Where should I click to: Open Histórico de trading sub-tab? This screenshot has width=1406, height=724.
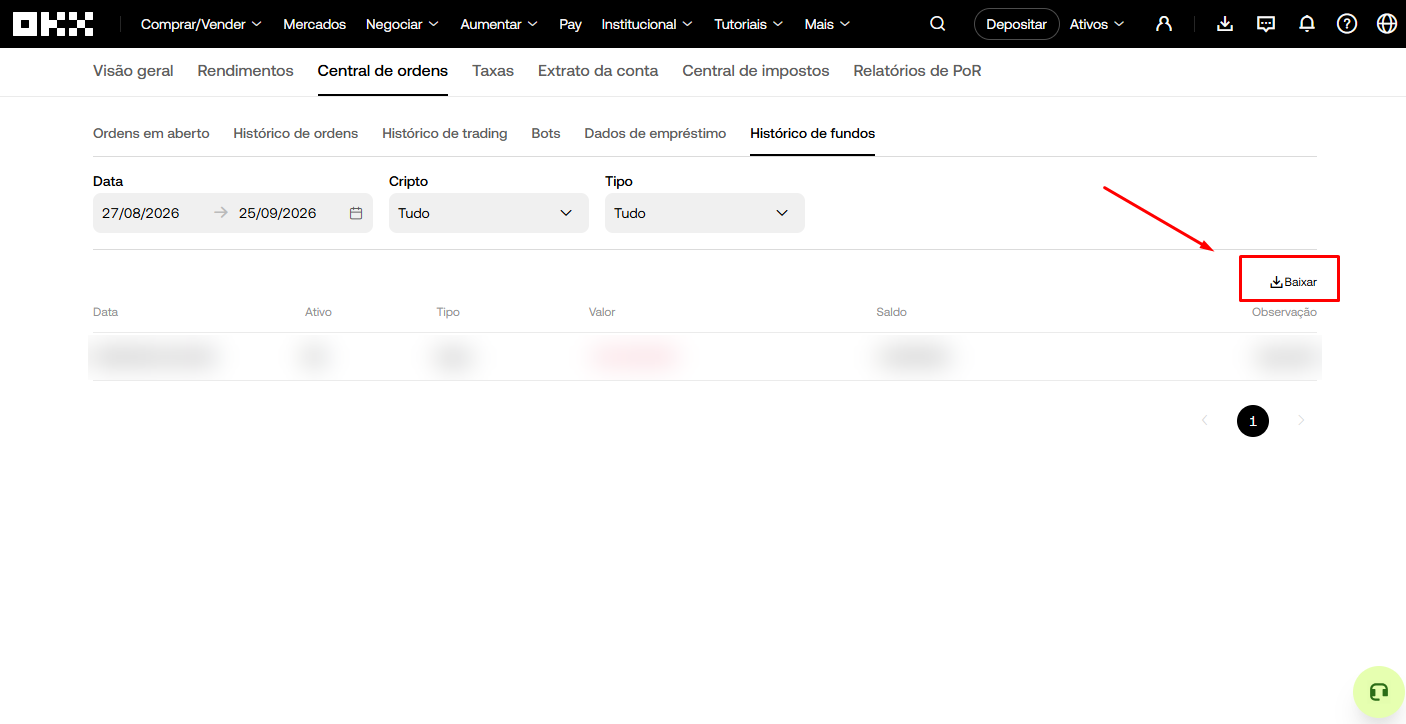coord(445,133)
